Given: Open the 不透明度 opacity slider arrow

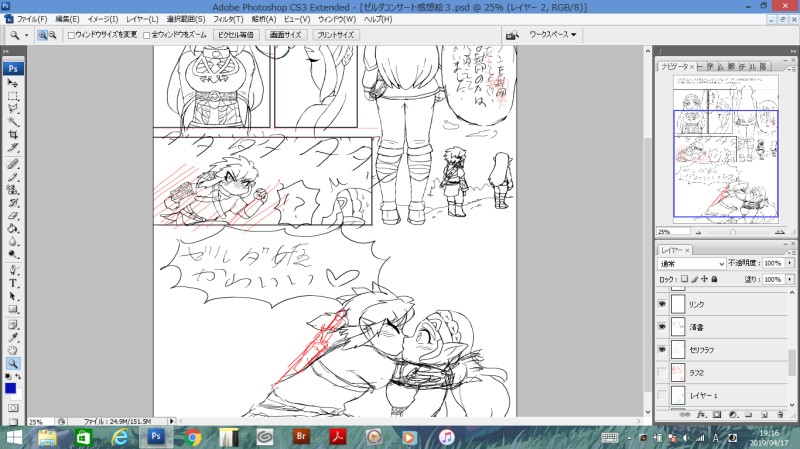Looking at the screenshot, I should [x=790, y=263].
